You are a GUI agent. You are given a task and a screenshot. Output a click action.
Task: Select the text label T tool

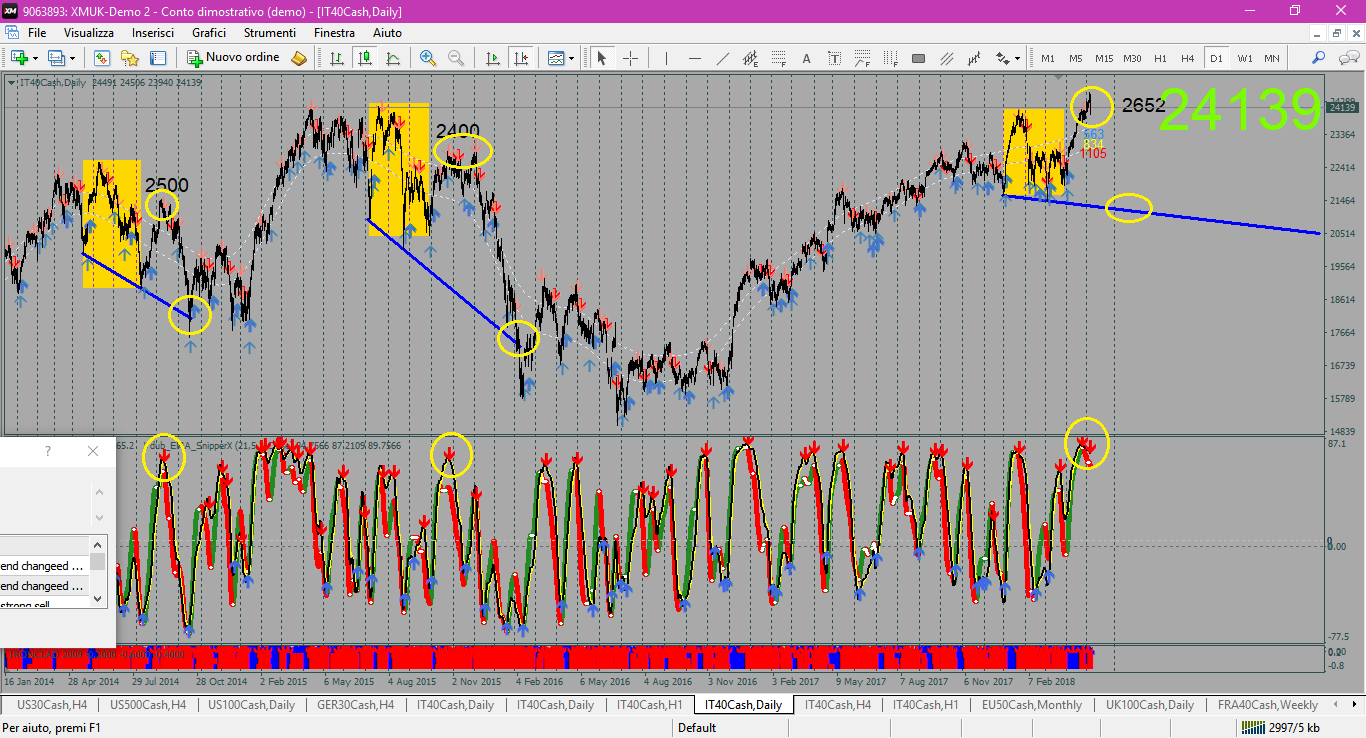(x=834, y=58)
